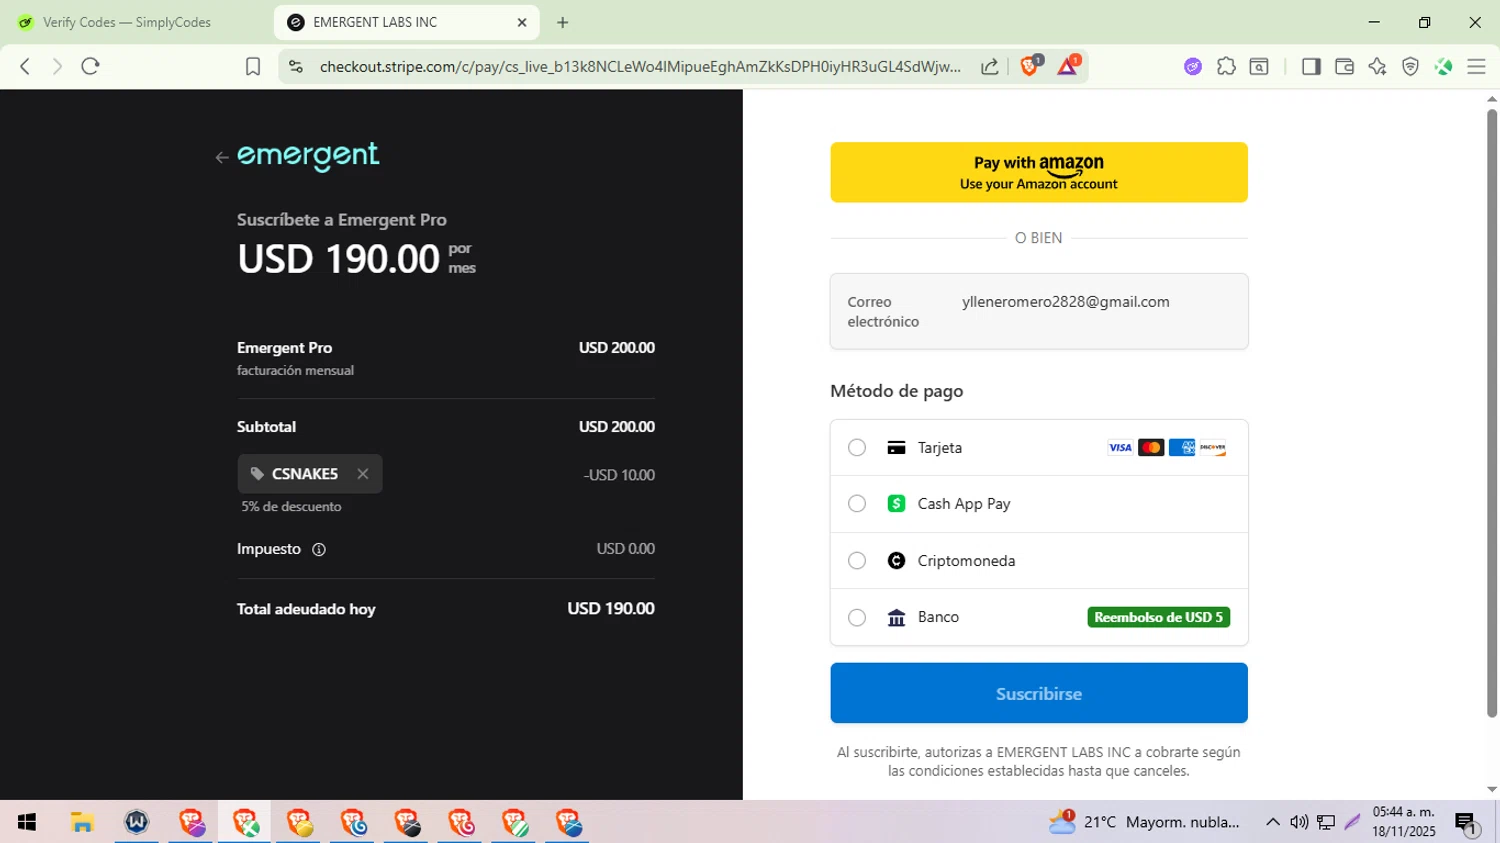Toggle the browser sidebar panel

tap(1311, 67)
